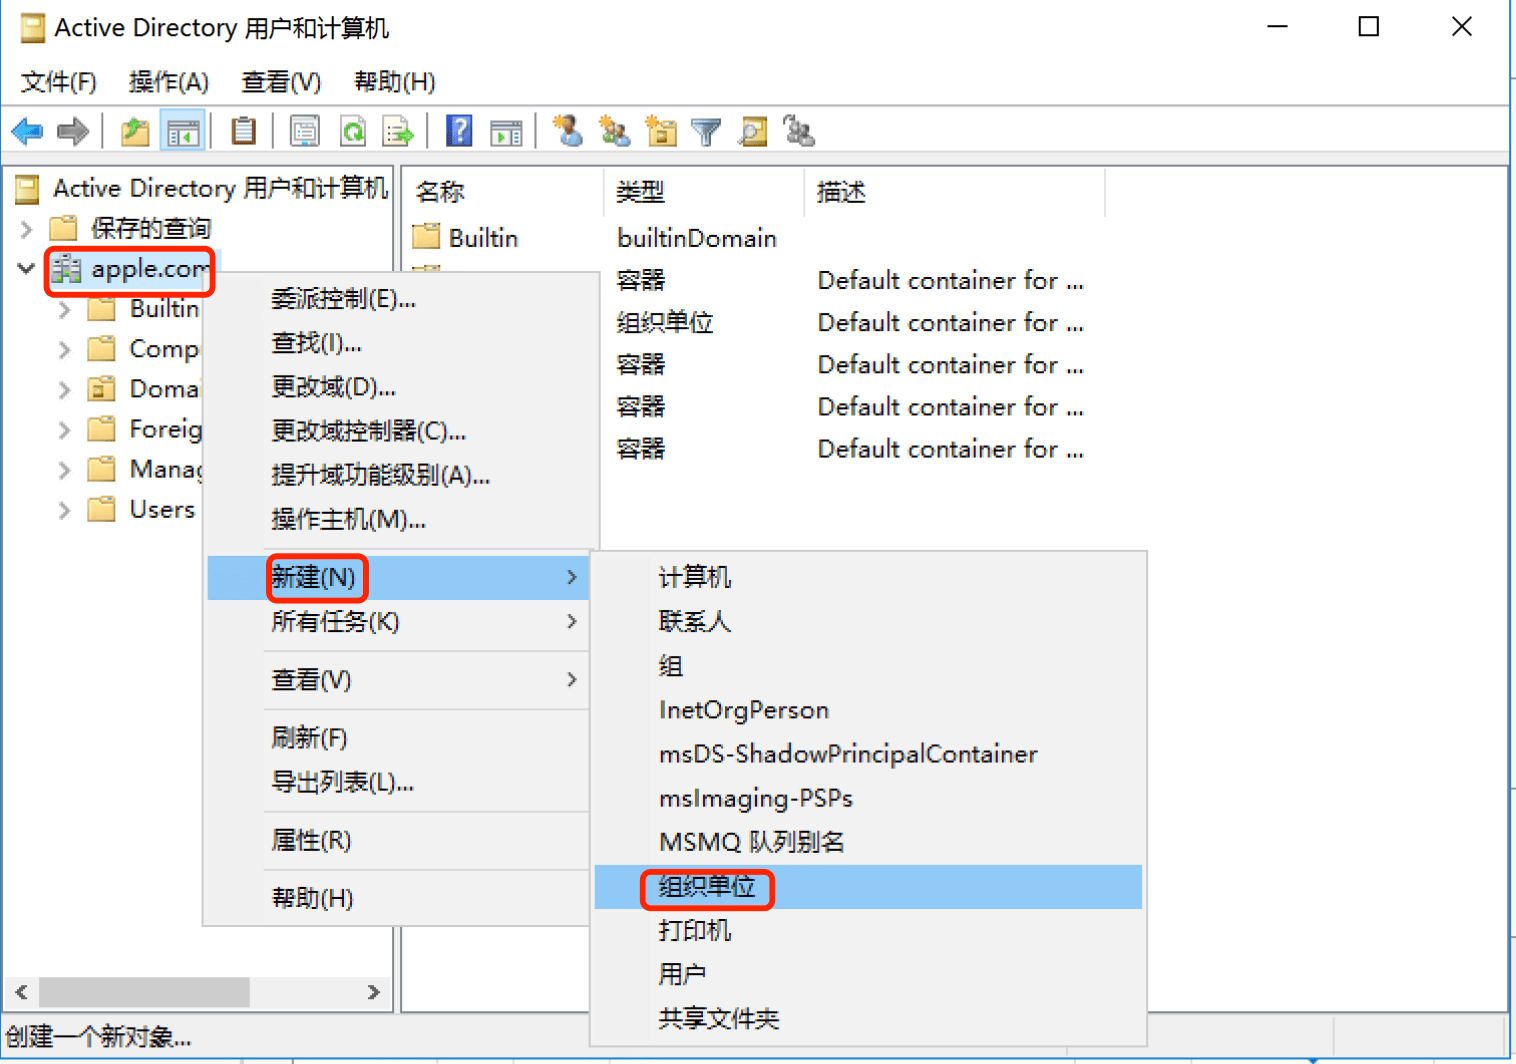
Task: Expand the Doma... tree node
Action: point(65,390)
